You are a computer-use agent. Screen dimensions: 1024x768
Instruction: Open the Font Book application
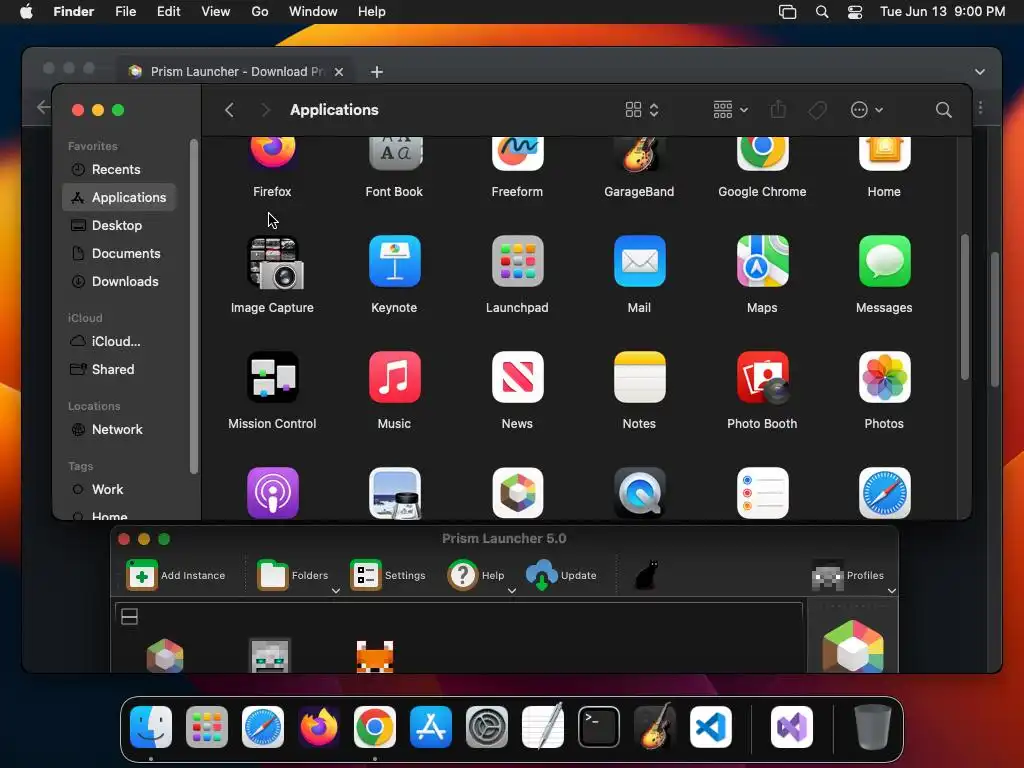pos(394,154)
